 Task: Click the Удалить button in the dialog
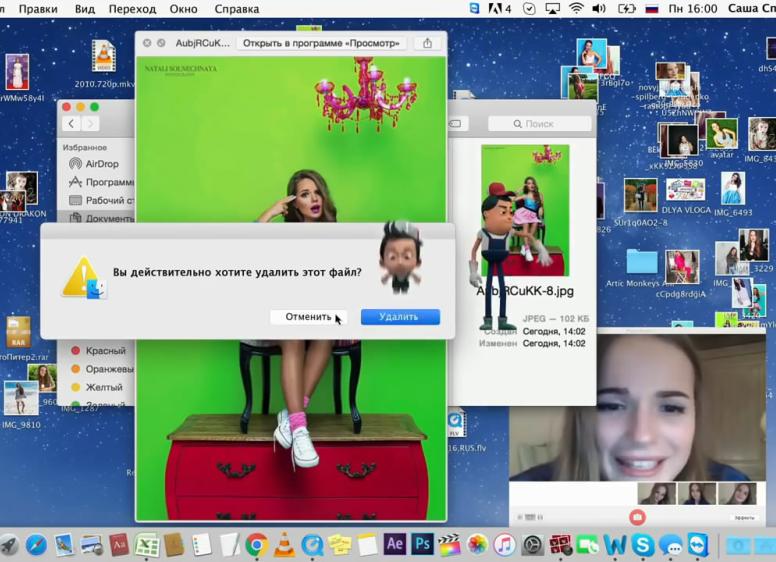pyautogui.click(x=400, y=317)
